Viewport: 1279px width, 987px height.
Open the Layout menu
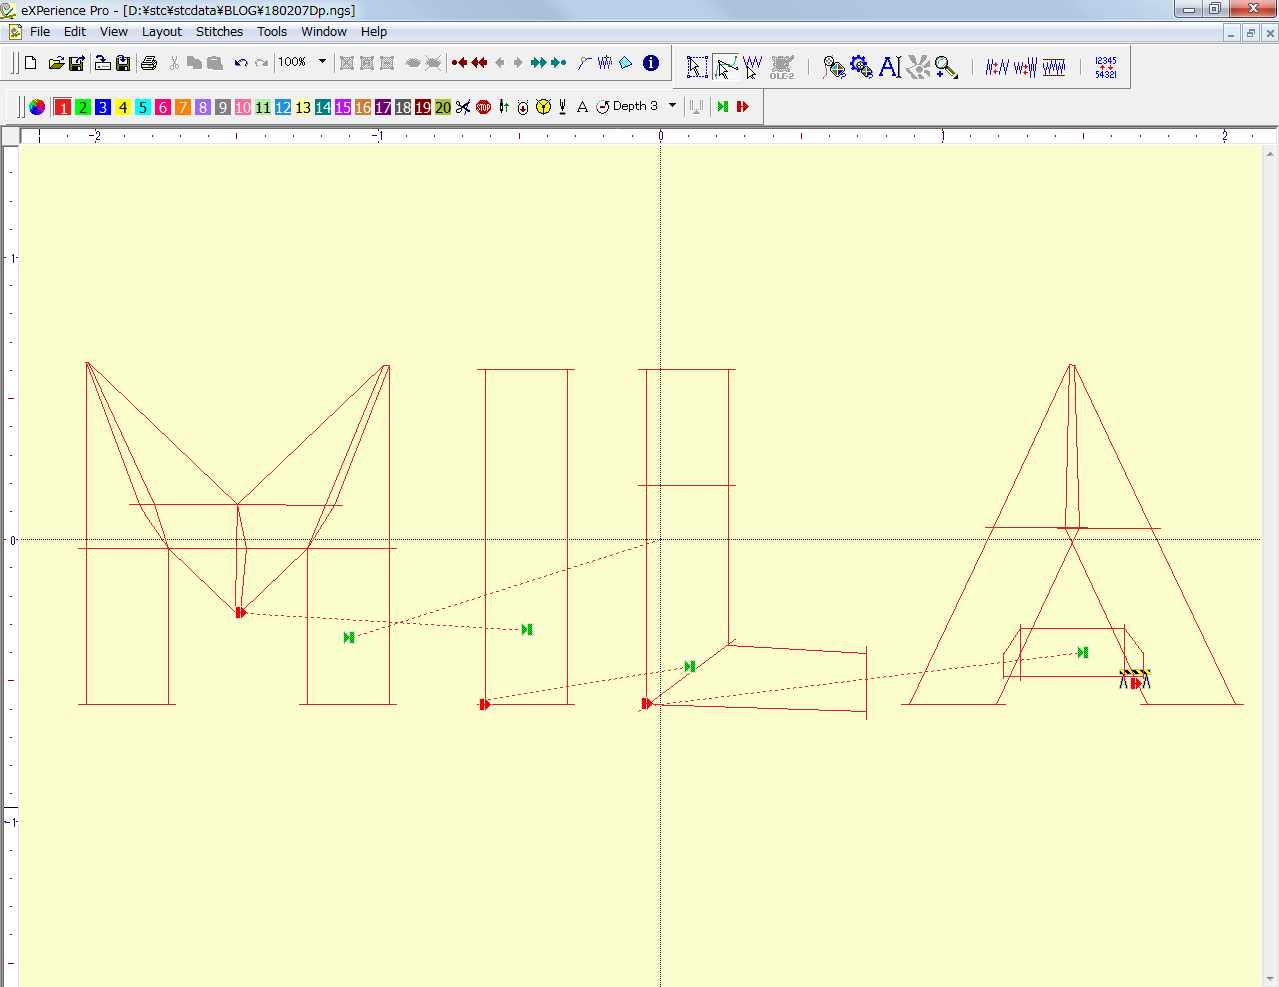tap(162, 32)
